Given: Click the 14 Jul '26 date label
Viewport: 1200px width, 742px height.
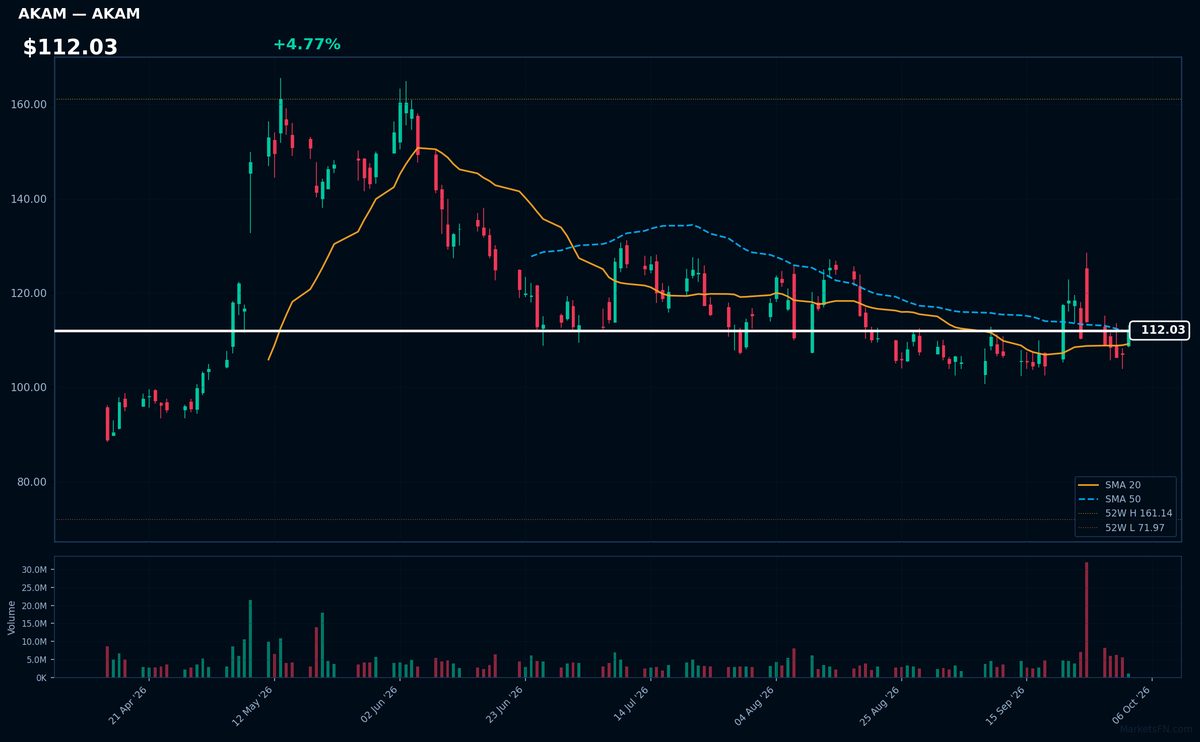Looking at the screenshot, I should [x=630, y=705].
